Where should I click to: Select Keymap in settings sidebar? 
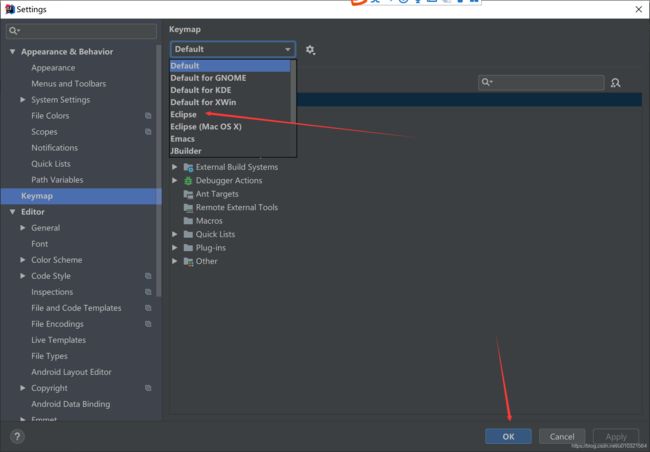[81, 196]
